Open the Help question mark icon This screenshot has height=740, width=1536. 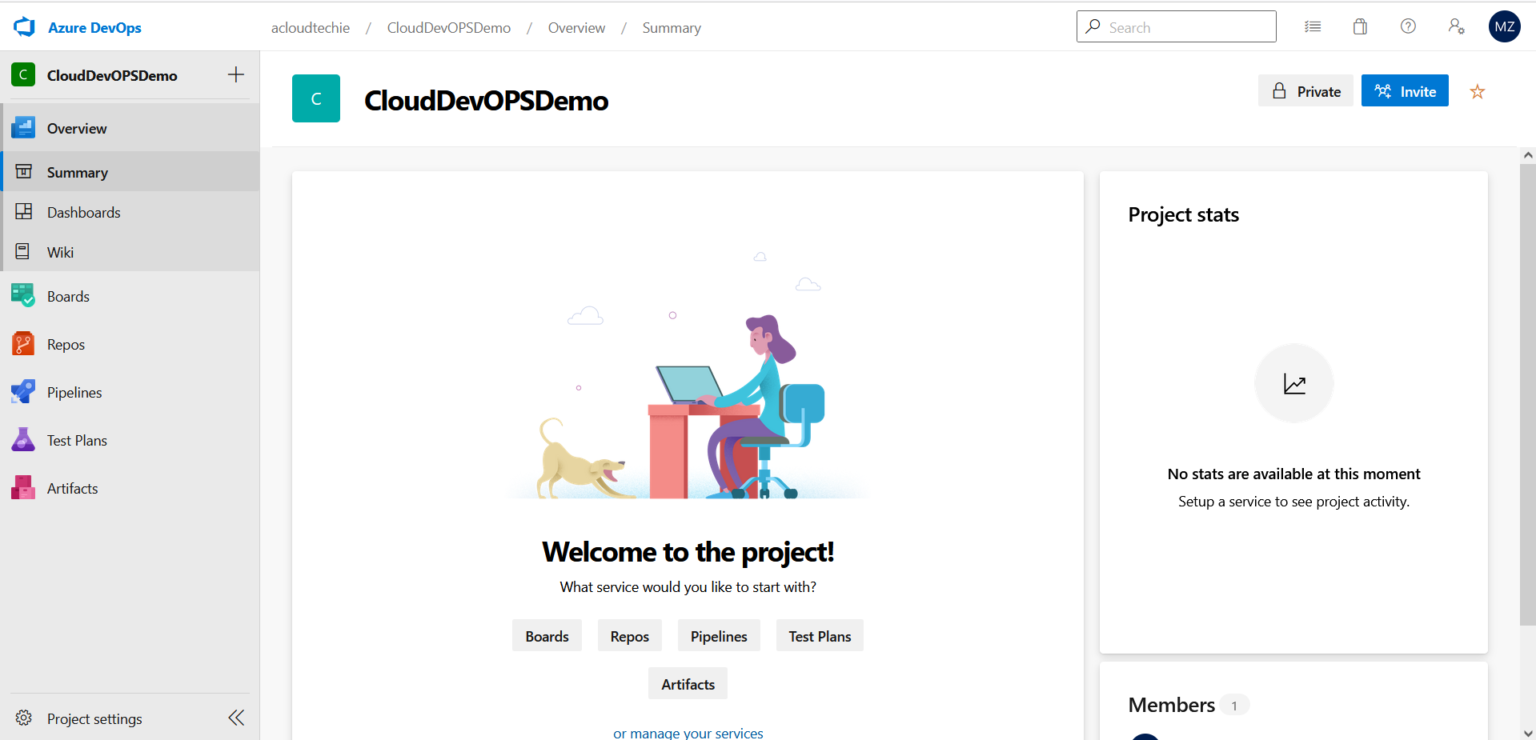coord(1408,27)
